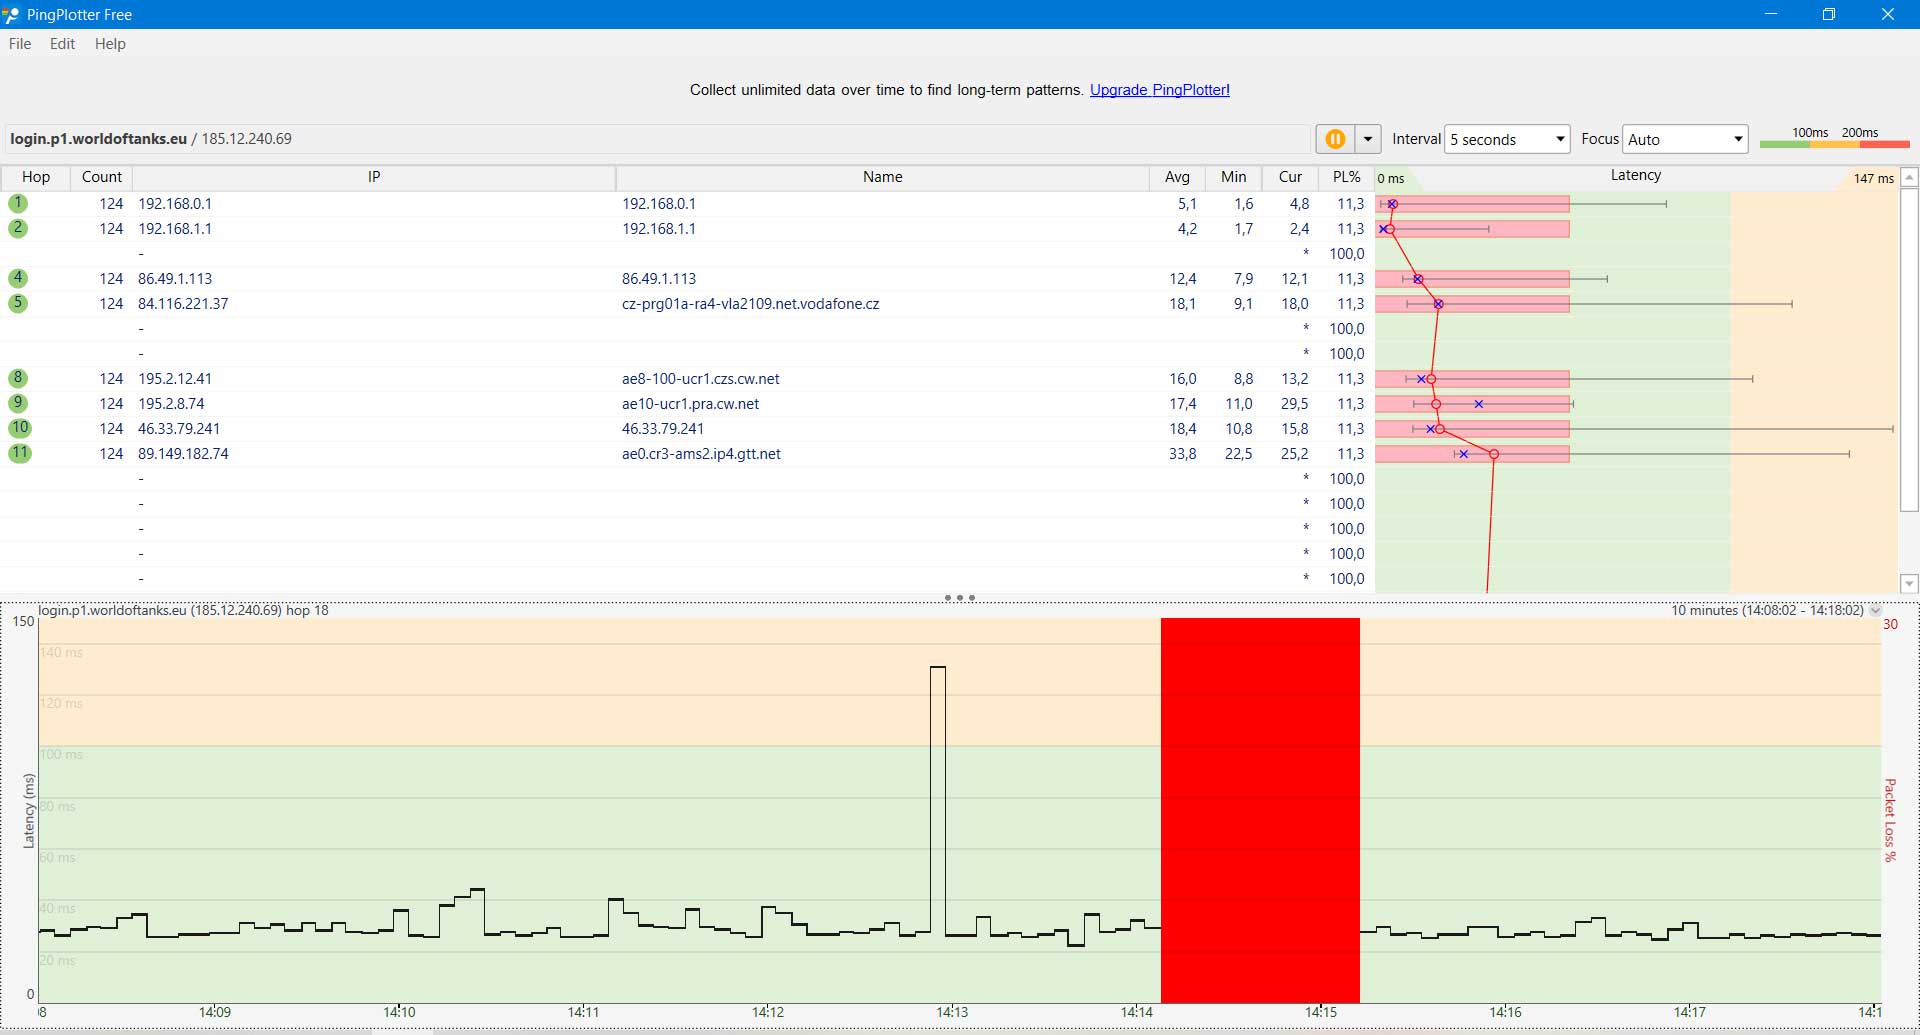The image size is (1920, 1035).
Task: Click the scroll down arrow of hop list
Action: pos(1909,584)
